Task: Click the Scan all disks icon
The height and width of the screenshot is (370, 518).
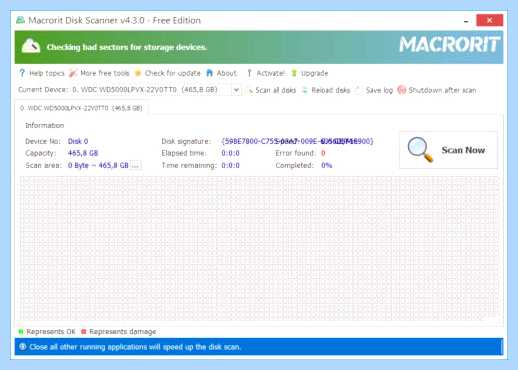Action: click(250, 90)
